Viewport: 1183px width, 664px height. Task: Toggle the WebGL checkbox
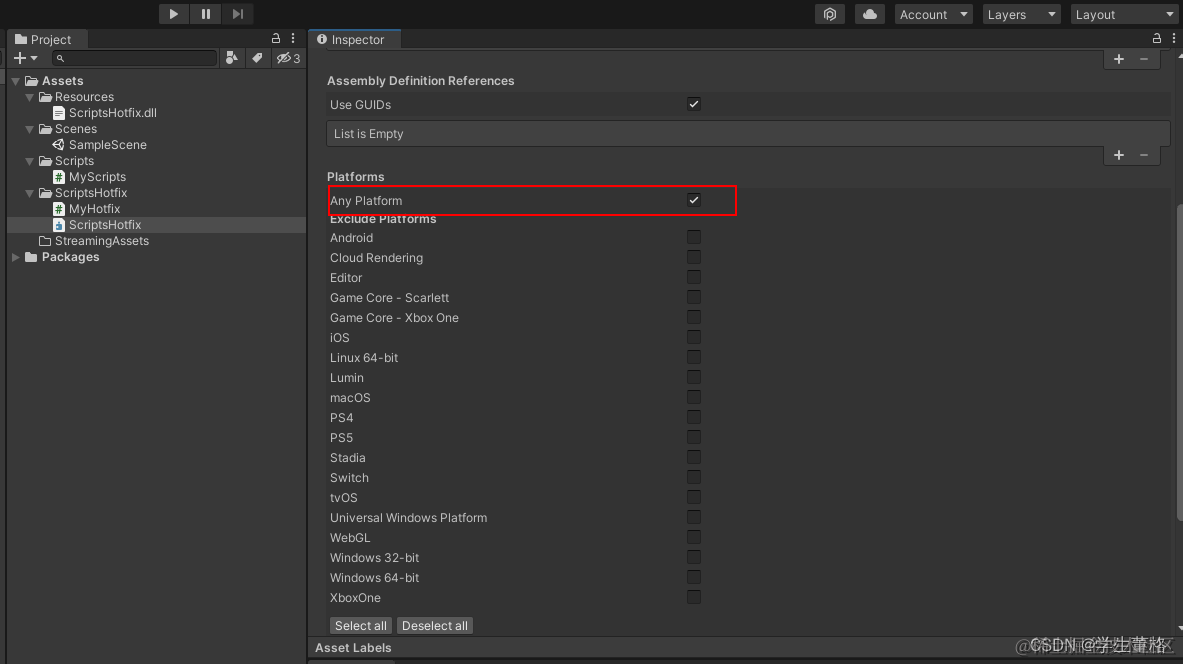[x=694, y=537]
